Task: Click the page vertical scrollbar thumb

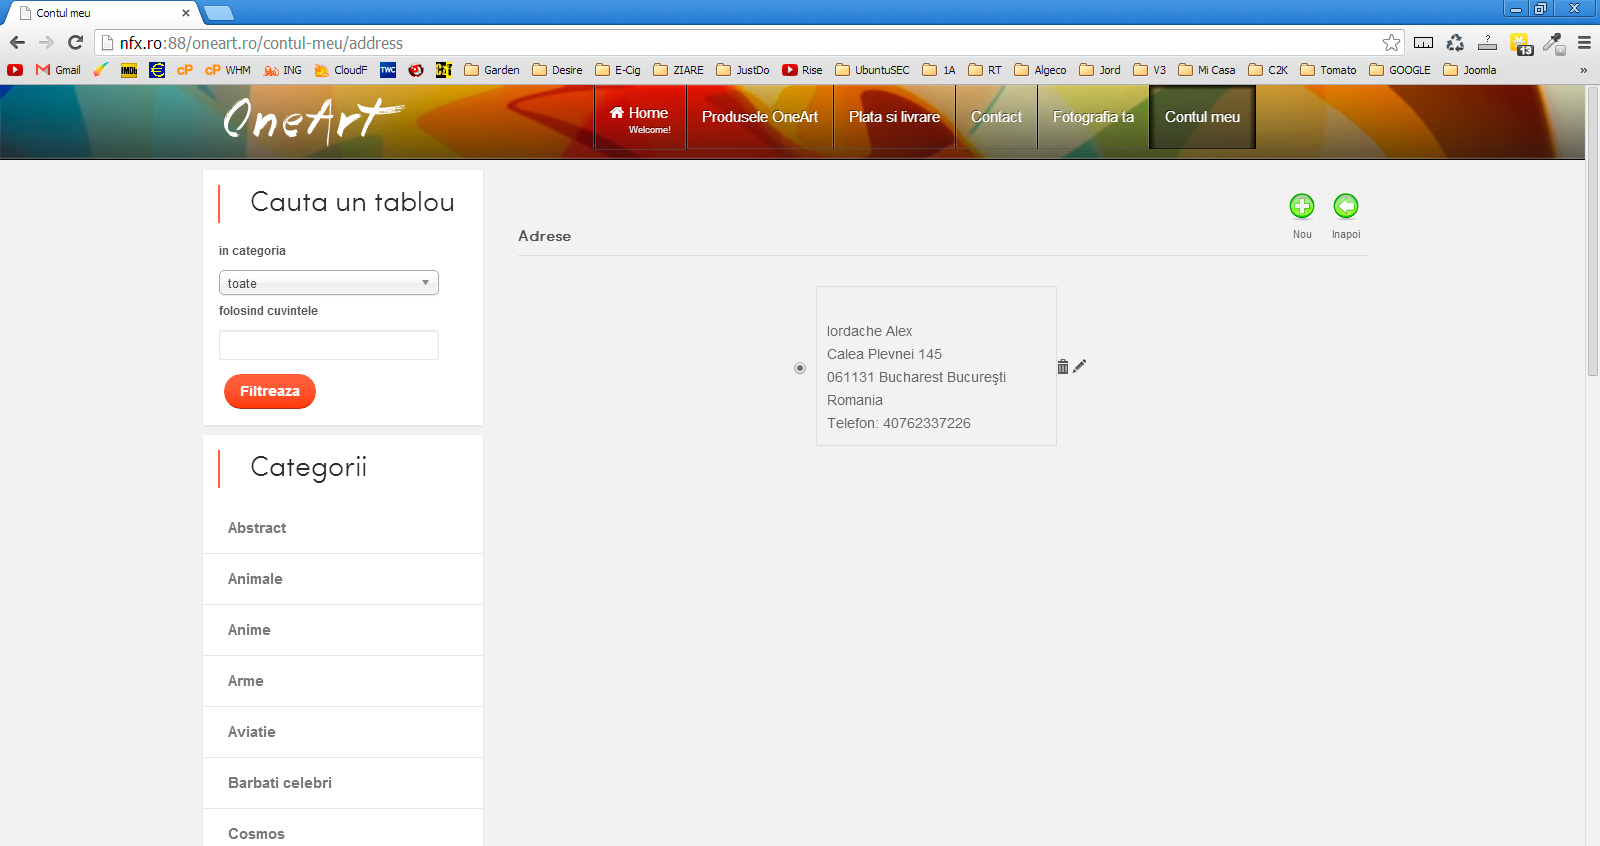Action: (x=1593, y=232)
